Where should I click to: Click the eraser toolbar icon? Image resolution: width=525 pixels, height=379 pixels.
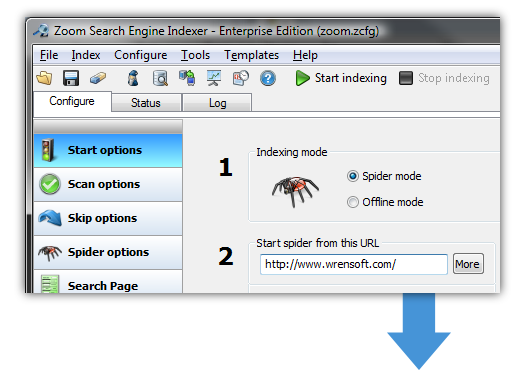point(98,78)
